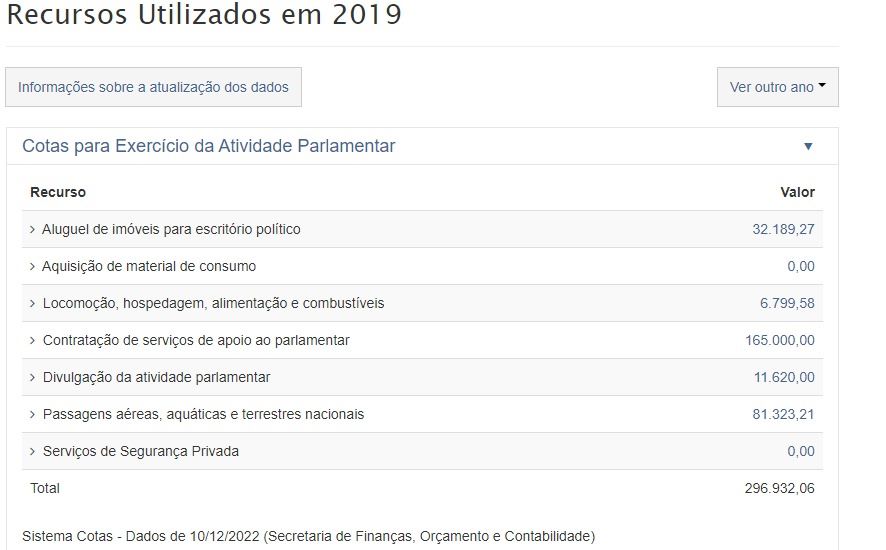Viewport: 886px width, 550px height.
Task: Open the 6.799,58 value link
Action: 787,304
